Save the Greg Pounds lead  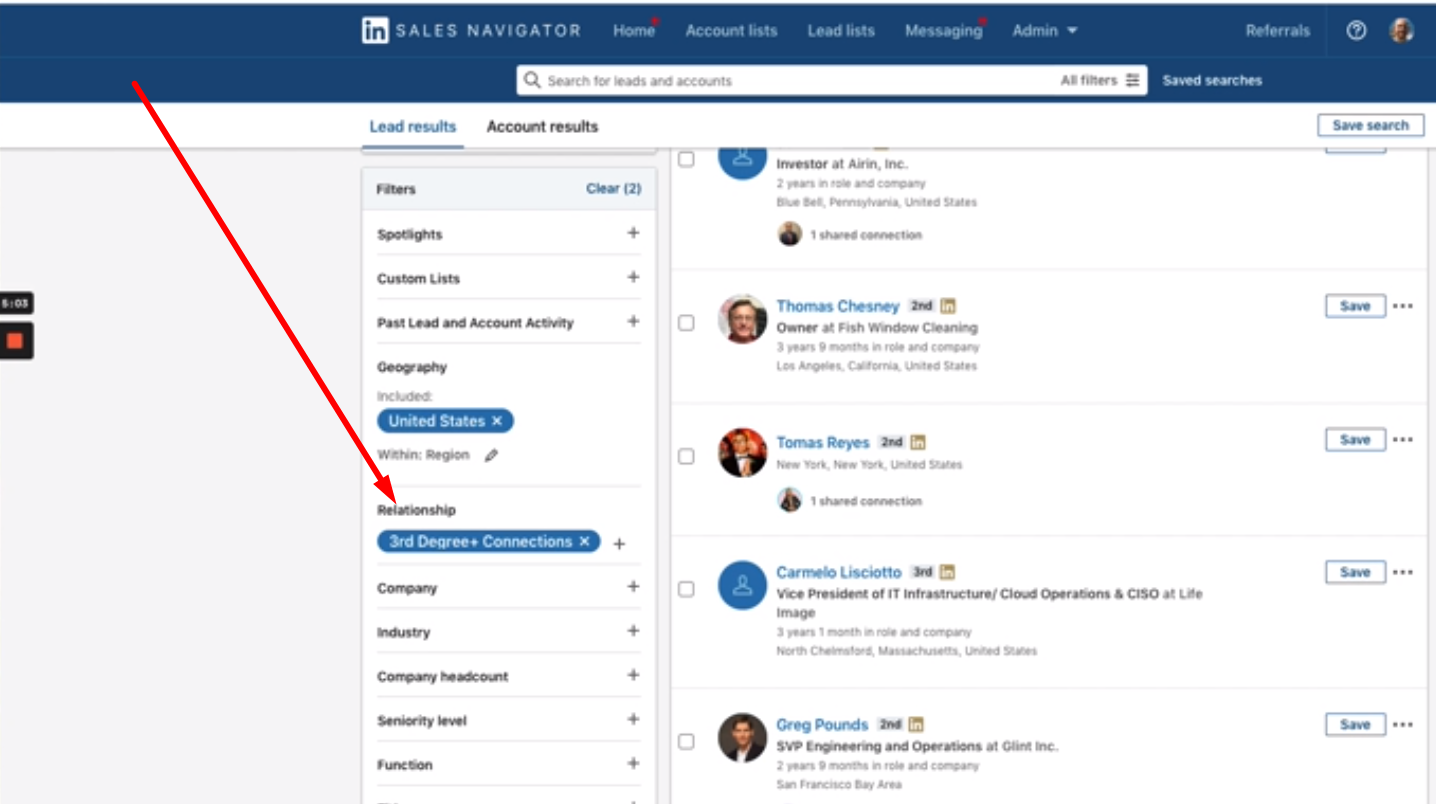click(1355, 725)
